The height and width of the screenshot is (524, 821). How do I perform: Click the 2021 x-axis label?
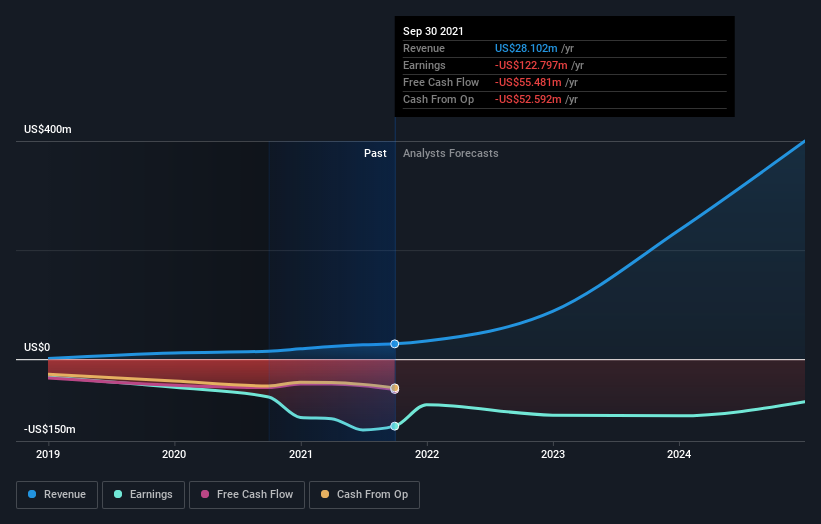pyautogui.click(x=301, y=454)
